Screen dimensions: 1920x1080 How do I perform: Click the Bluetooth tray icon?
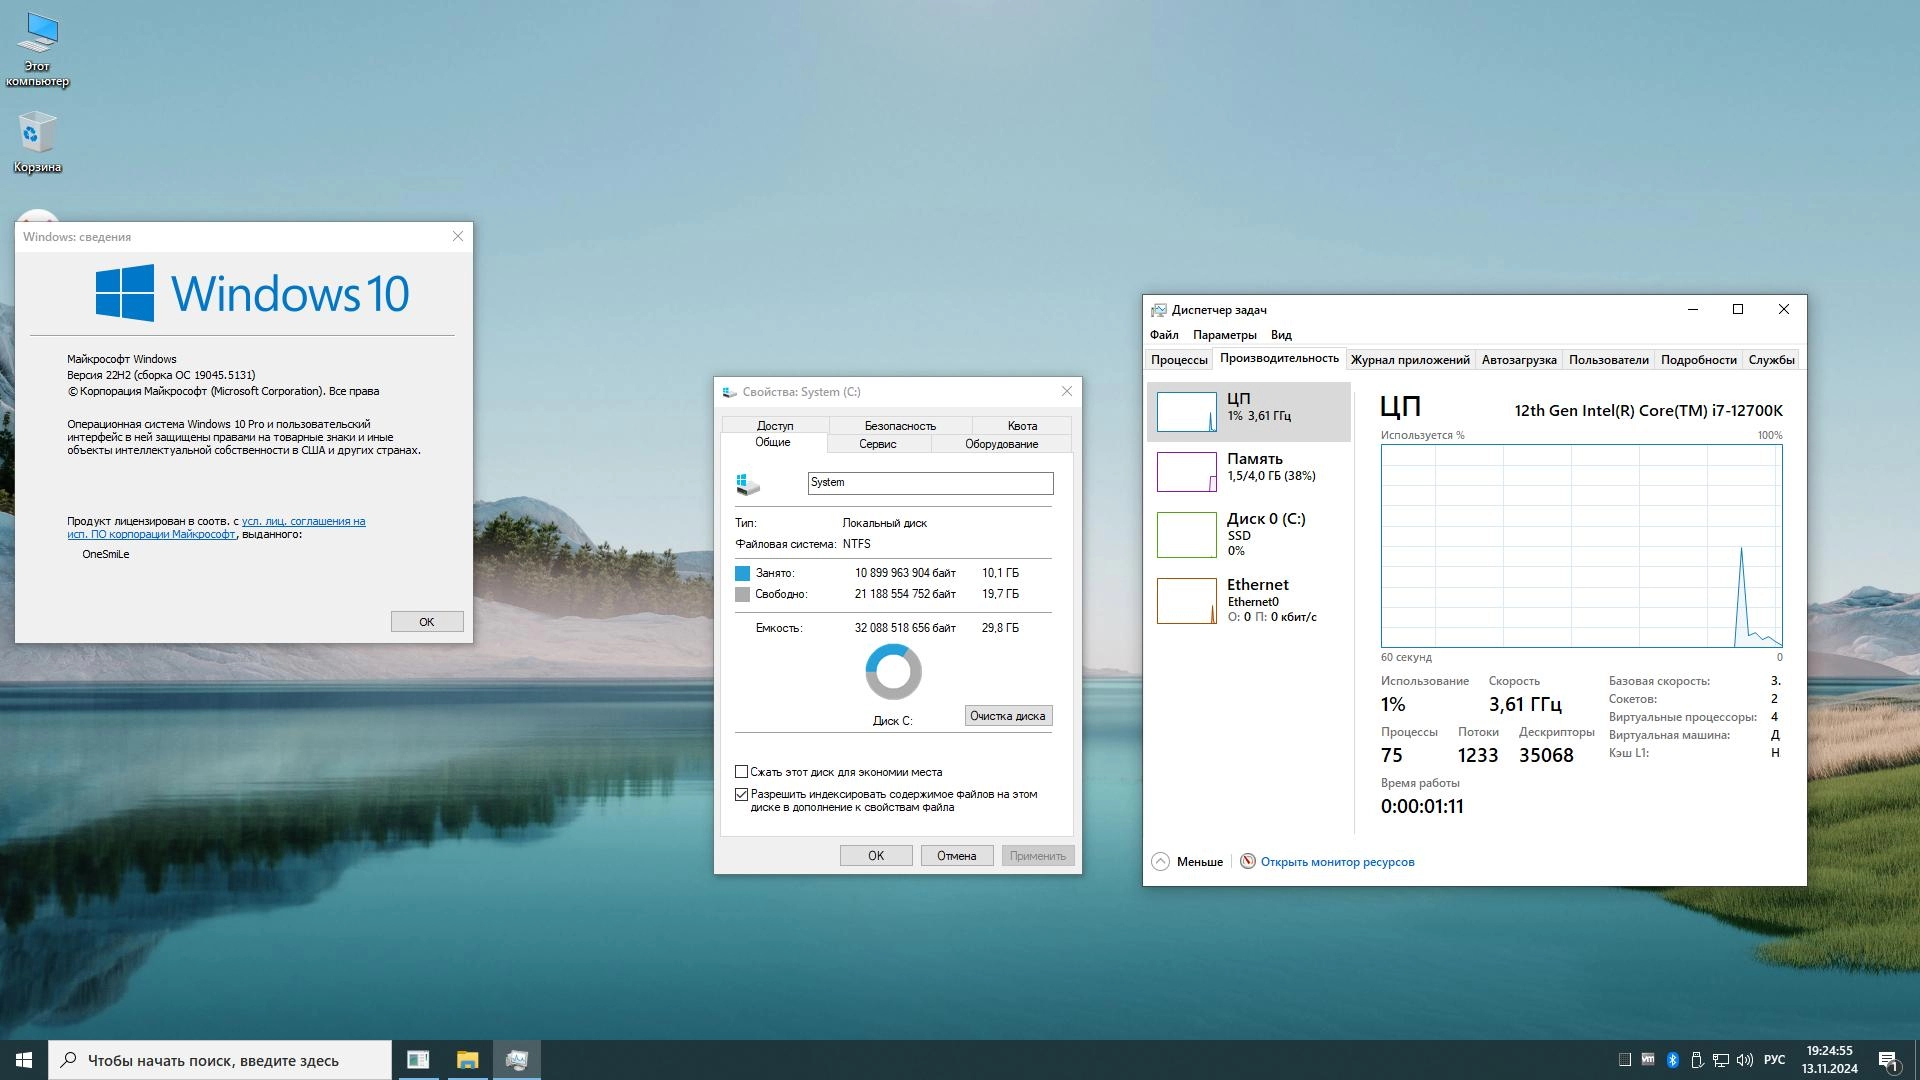point(1672,1060)
